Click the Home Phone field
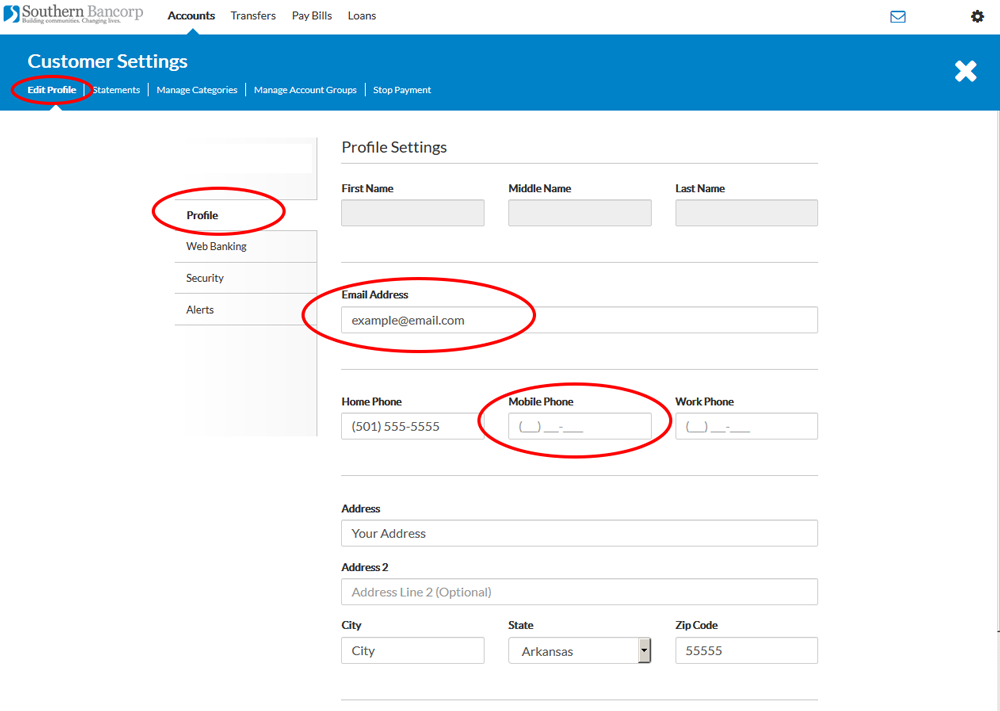Image resolution: width=1000 pixels, height=711 pixels. 413,426
